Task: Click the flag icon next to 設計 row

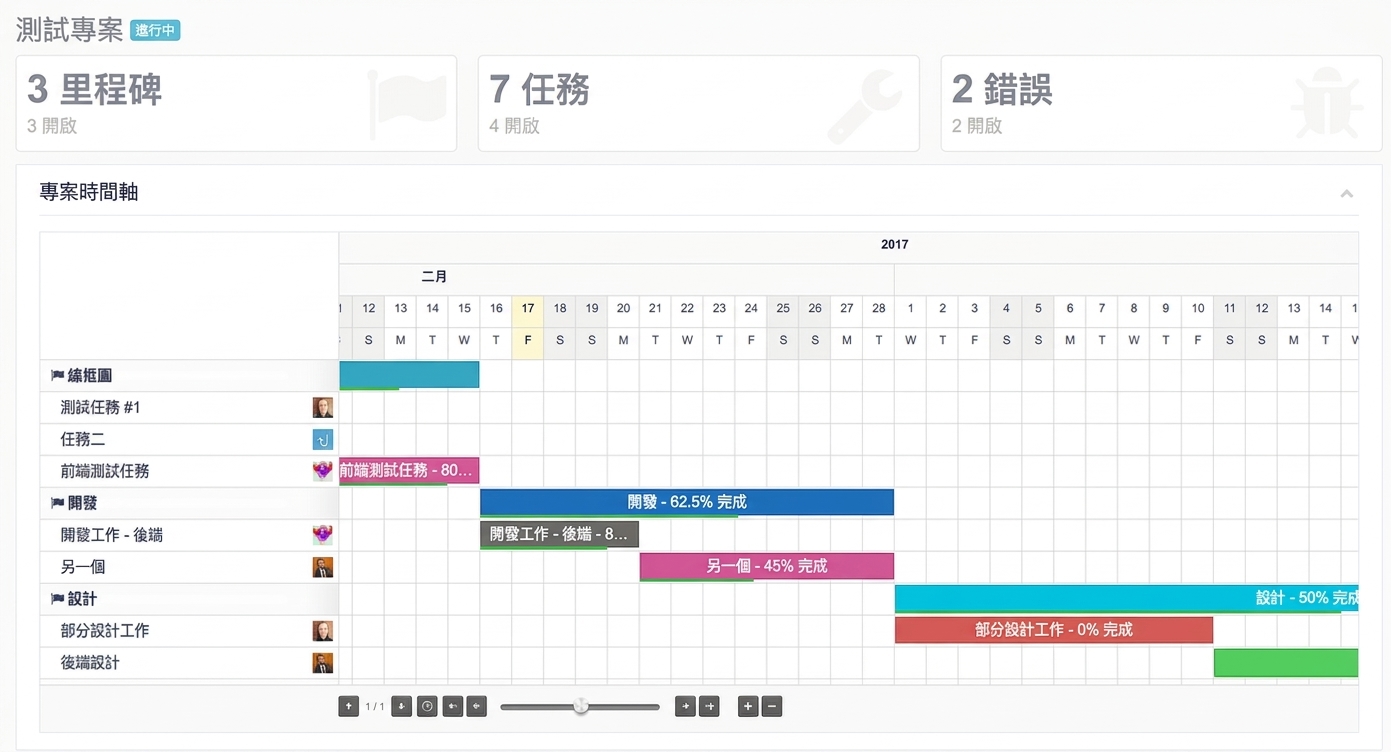Action: [57, 599]
